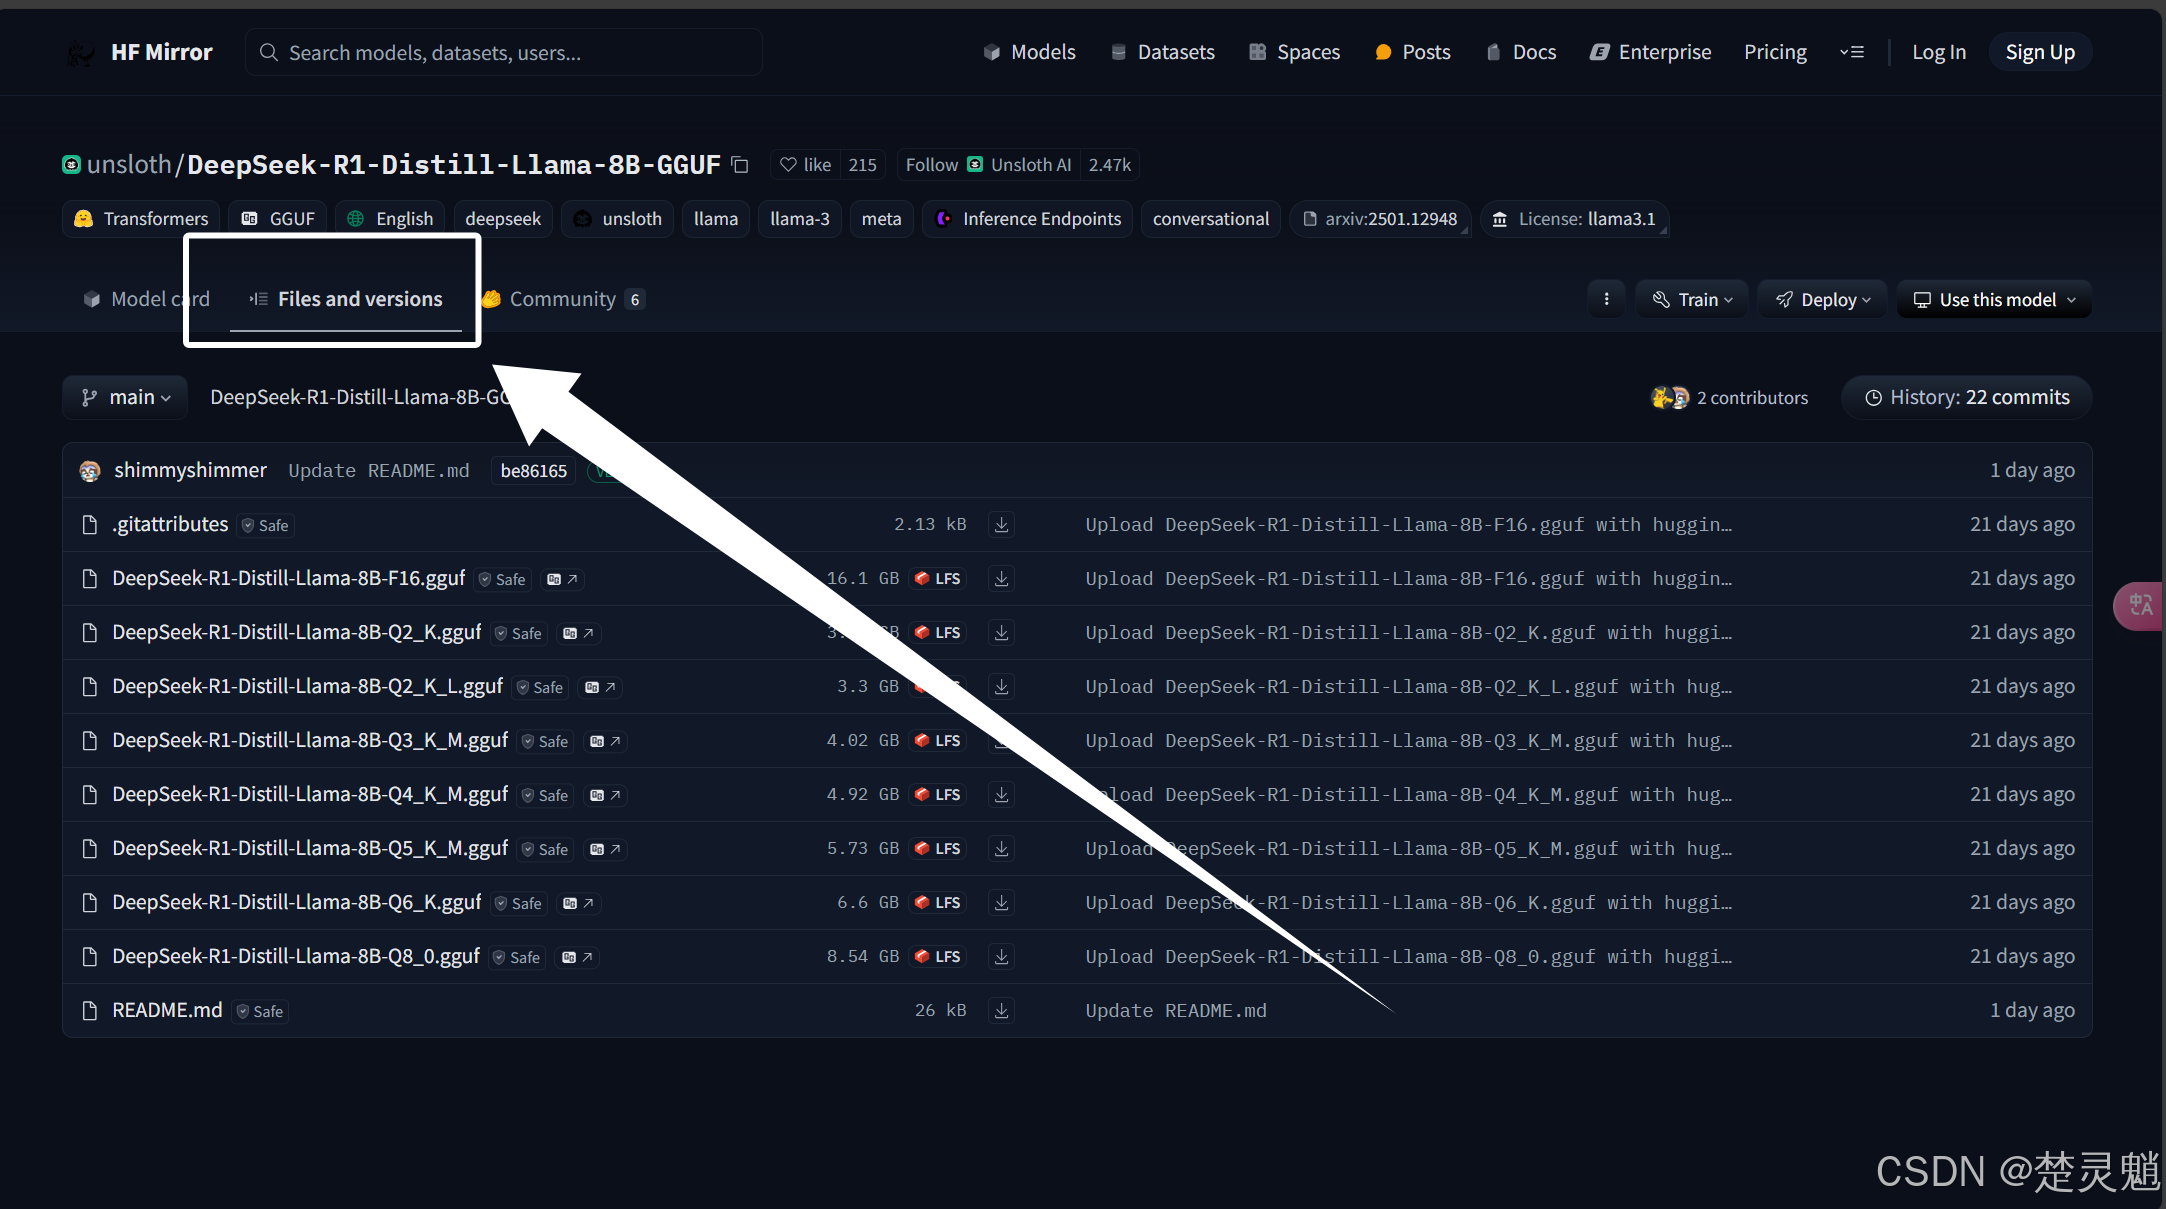Download the F16.gguf file via download icon
Screen dimensions: 2166x1209
coord(1001,579)
